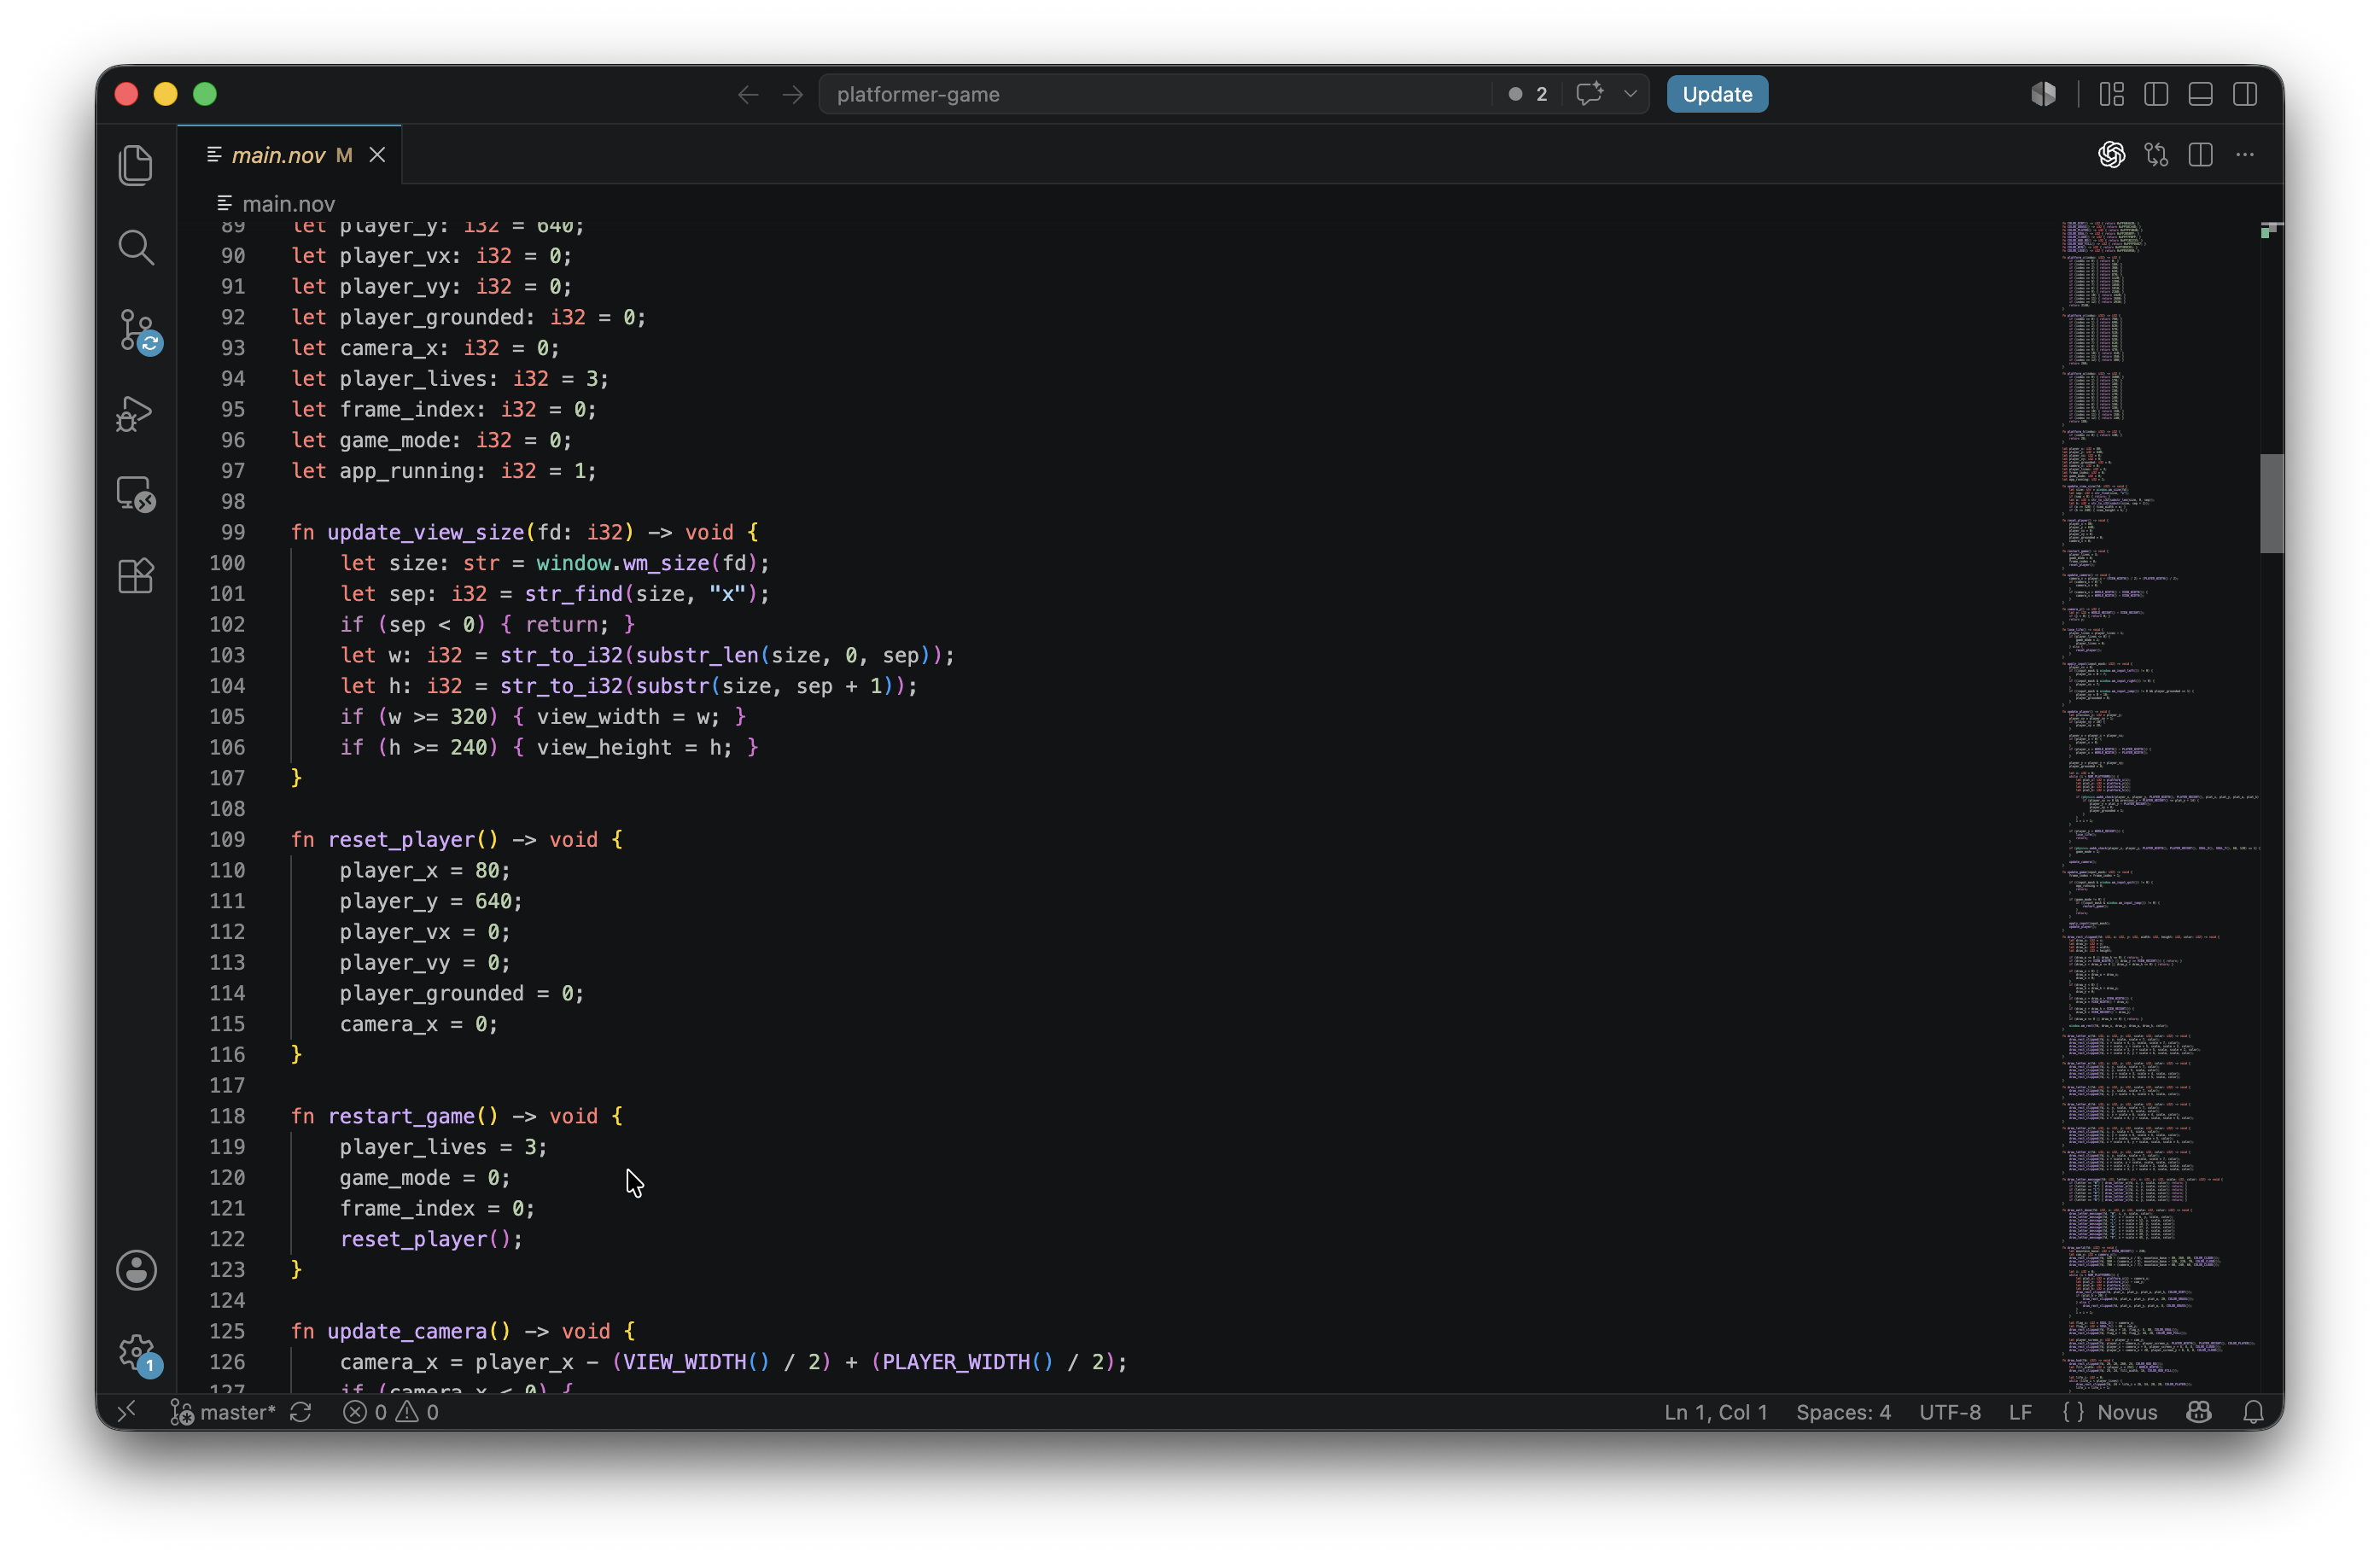The width and height of the screenshot is (2380, 1557).
Task: Go back in navigation history
Action: 748,94
